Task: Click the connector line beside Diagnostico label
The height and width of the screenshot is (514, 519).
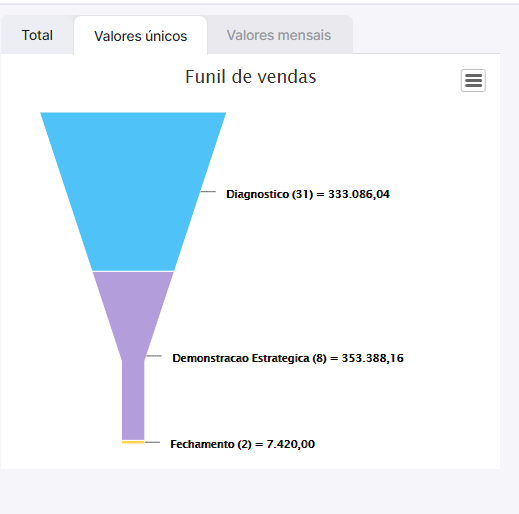Action: [x=208, y=191]
